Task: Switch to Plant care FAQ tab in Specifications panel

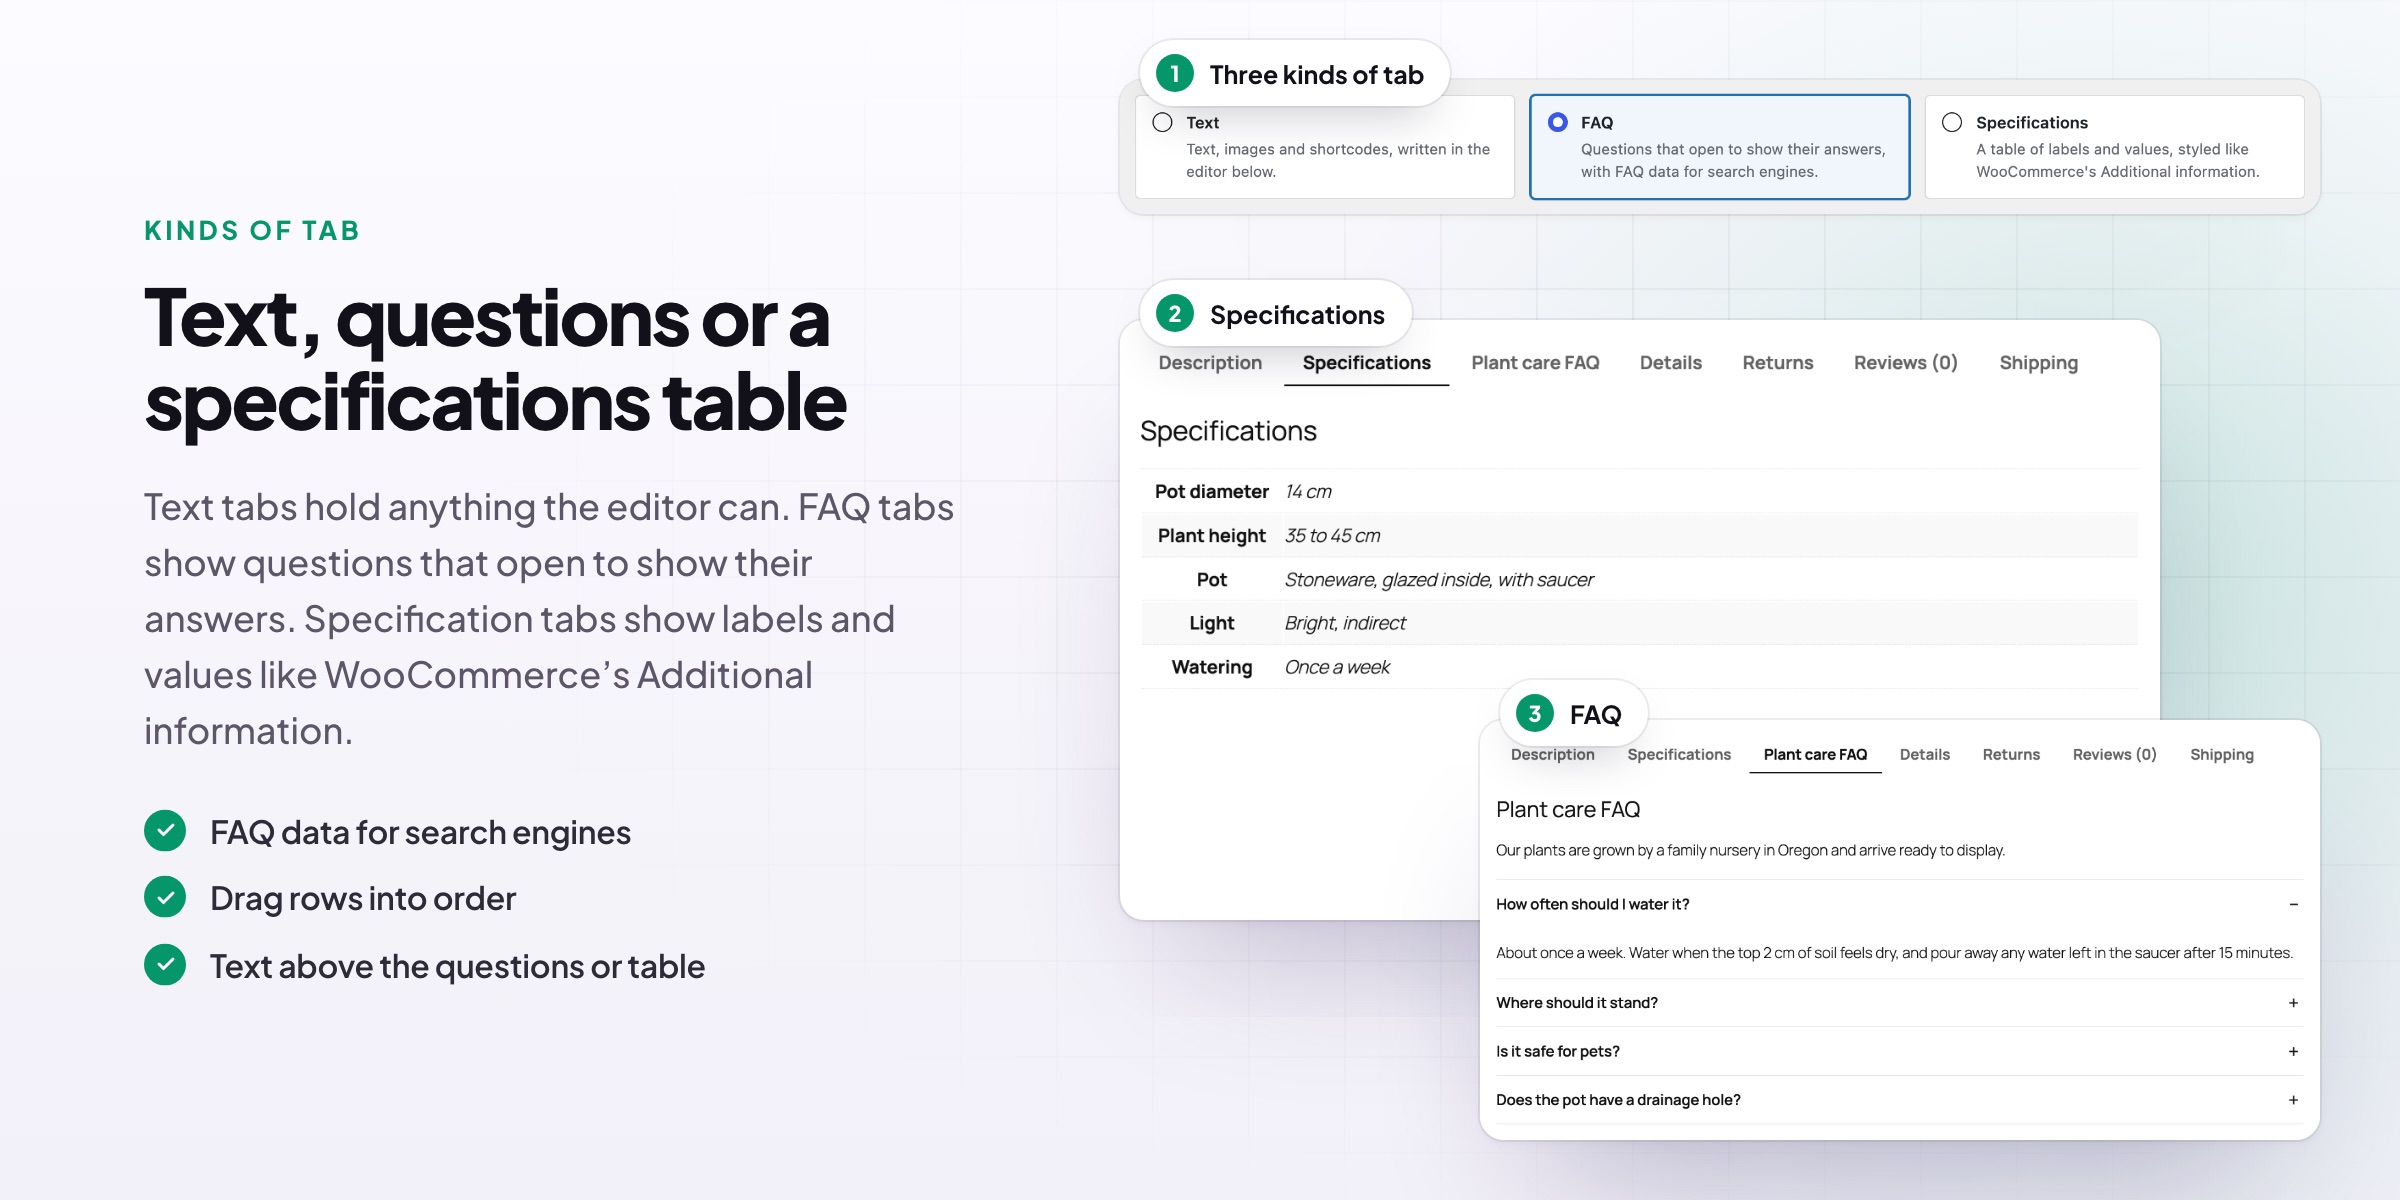Action: pos(1535,363)
